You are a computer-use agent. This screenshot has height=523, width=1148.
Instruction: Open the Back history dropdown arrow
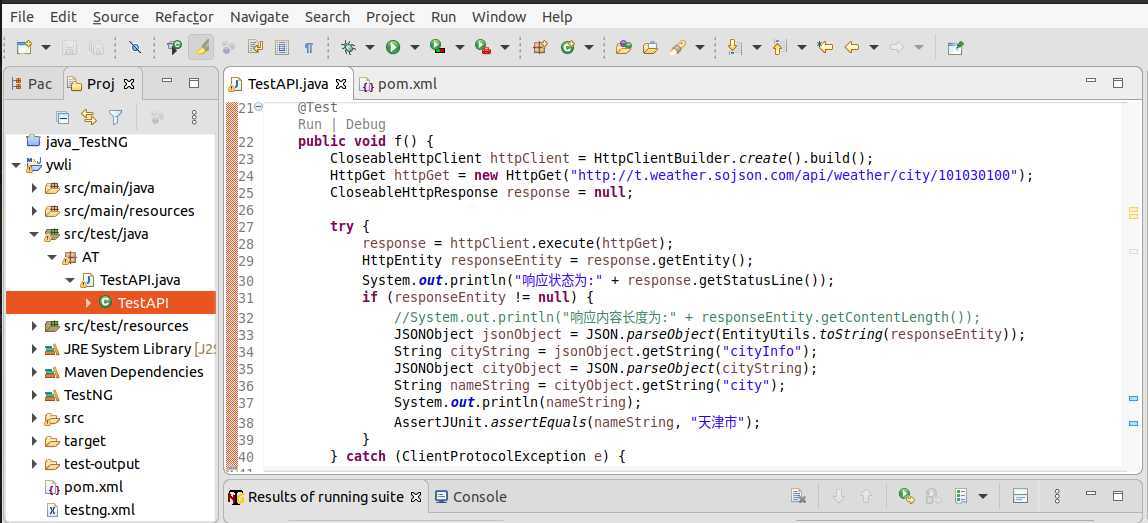coord(873,48)
